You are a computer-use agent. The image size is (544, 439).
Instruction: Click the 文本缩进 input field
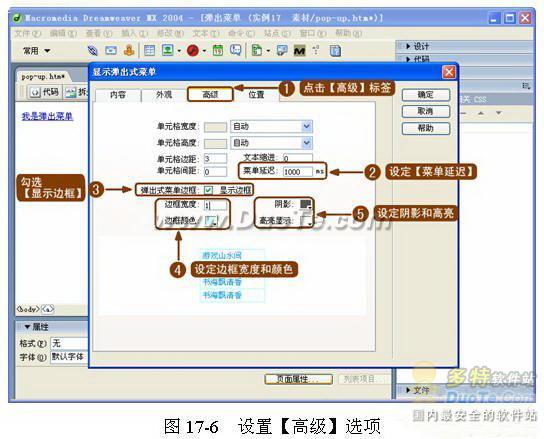298,158
